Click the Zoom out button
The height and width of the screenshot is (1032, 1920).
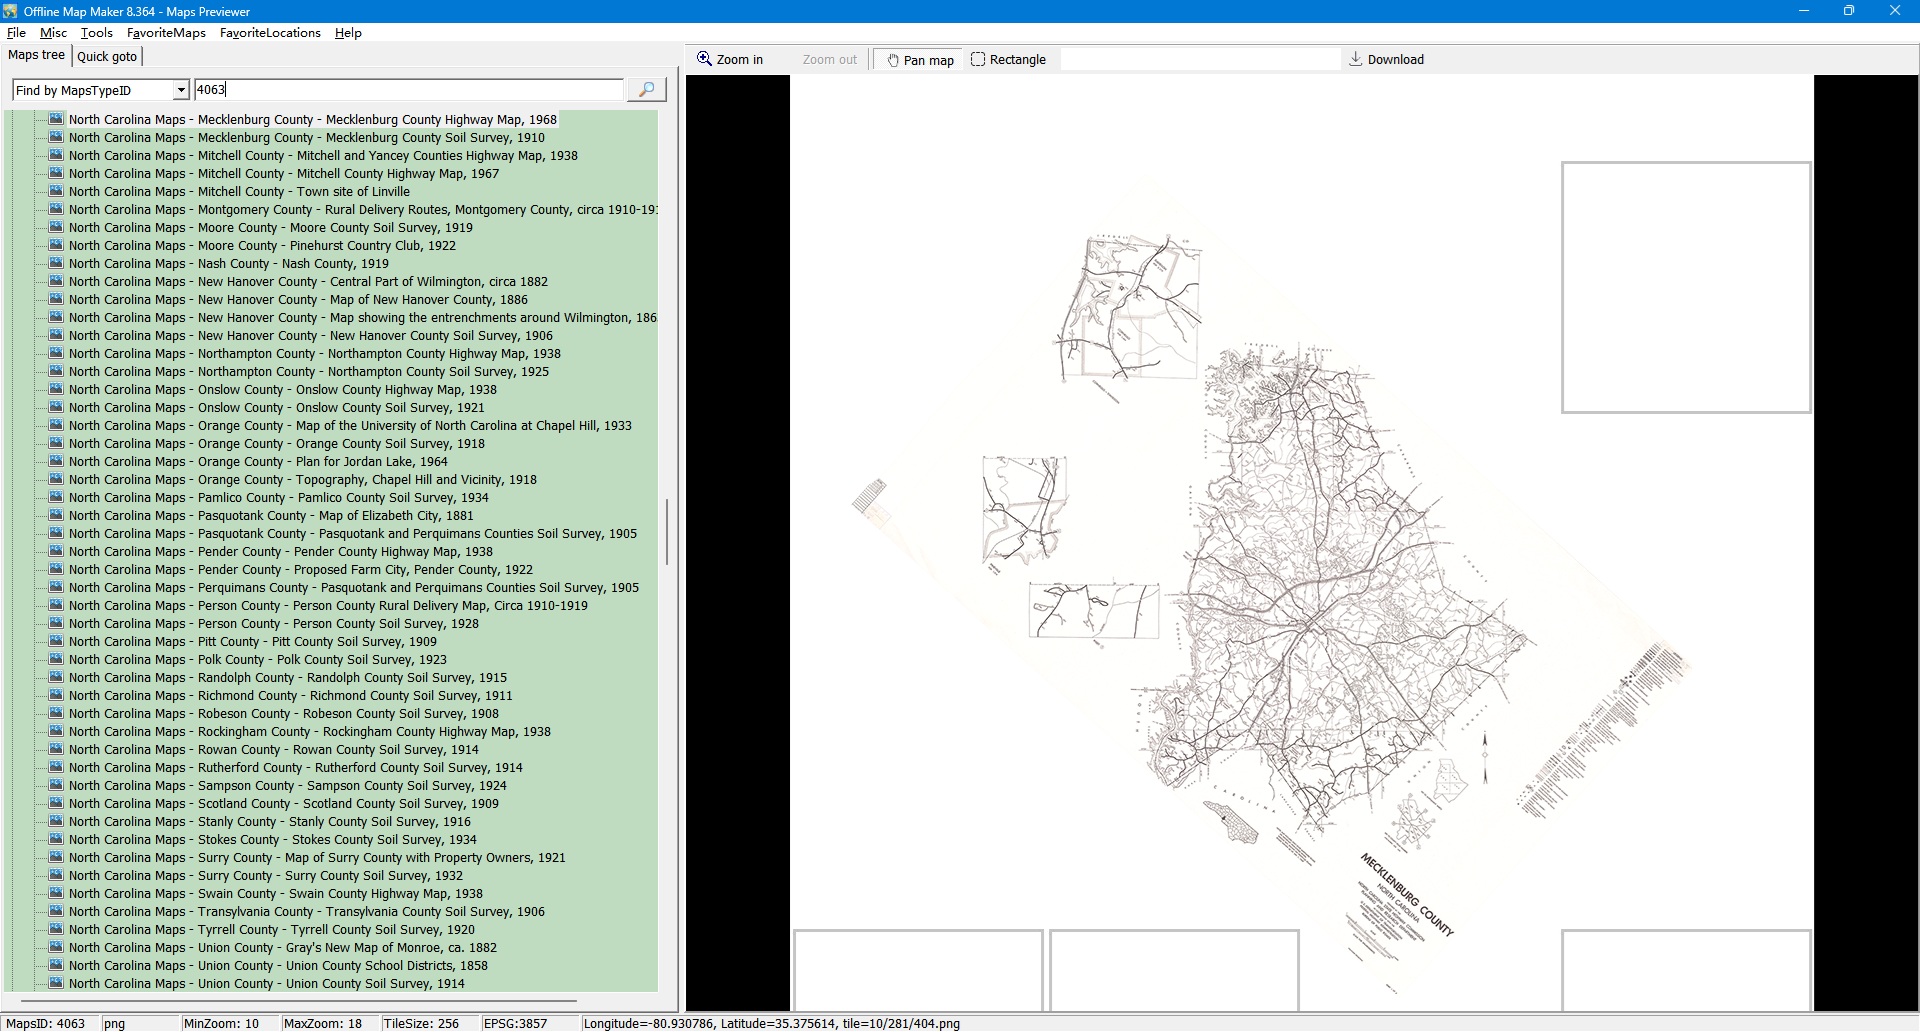point(829,60)
